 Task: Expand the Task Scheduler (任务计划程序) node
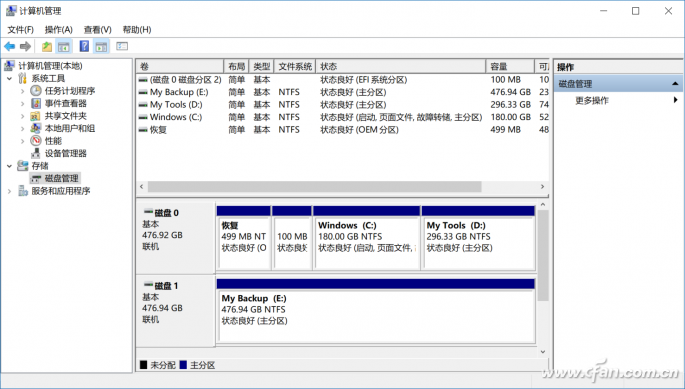pos(23,91)
